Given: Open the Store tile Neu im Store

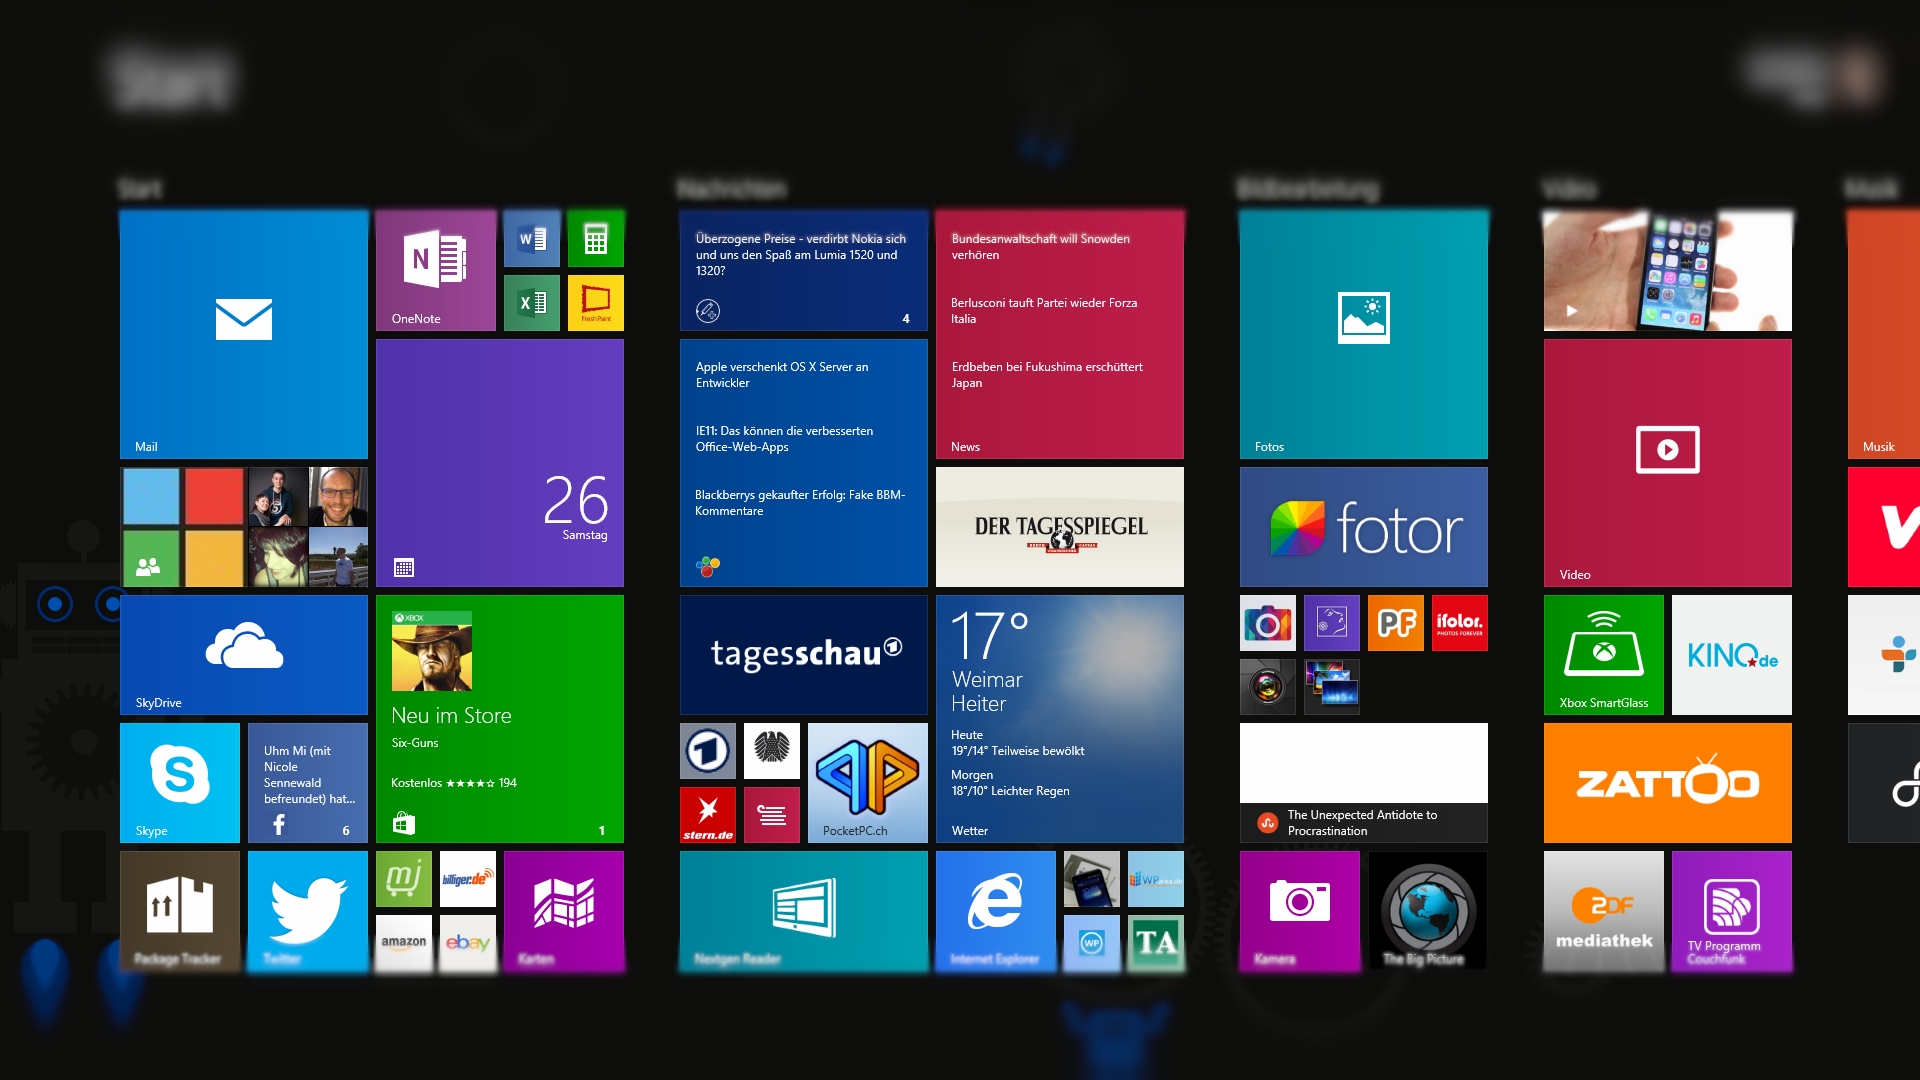Looking at the screenshot, I should (500, 719).
